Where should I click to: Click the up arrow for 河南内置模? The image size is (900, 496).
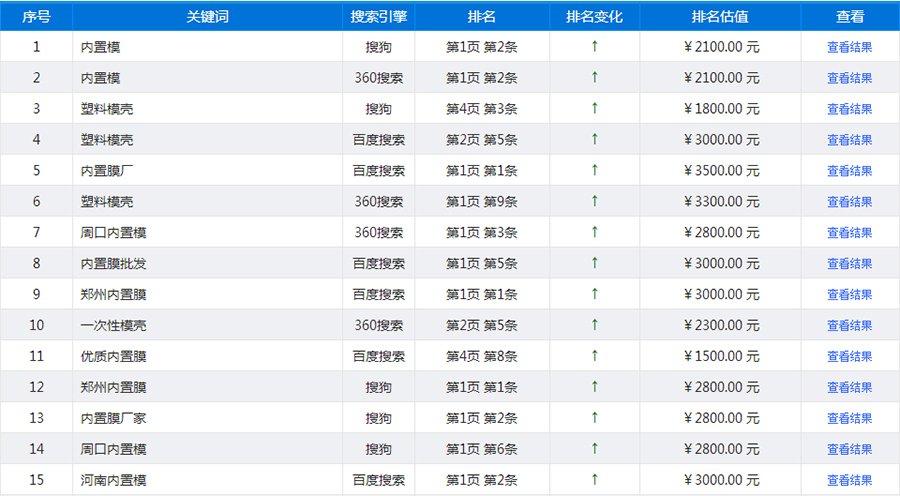tap(594, 480)
